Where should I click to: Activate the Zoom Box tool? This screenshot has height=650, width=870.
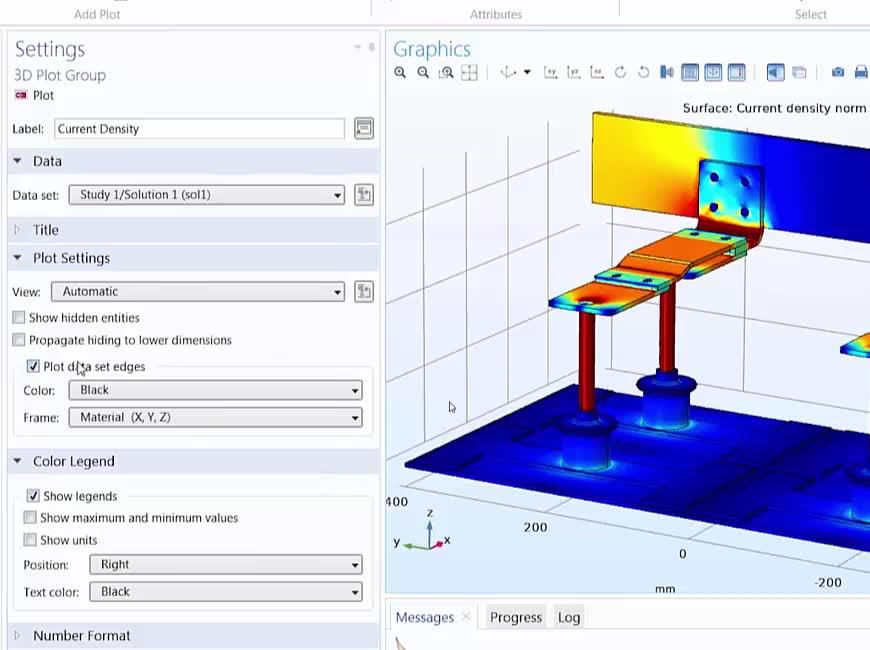(x=447, y=72)
